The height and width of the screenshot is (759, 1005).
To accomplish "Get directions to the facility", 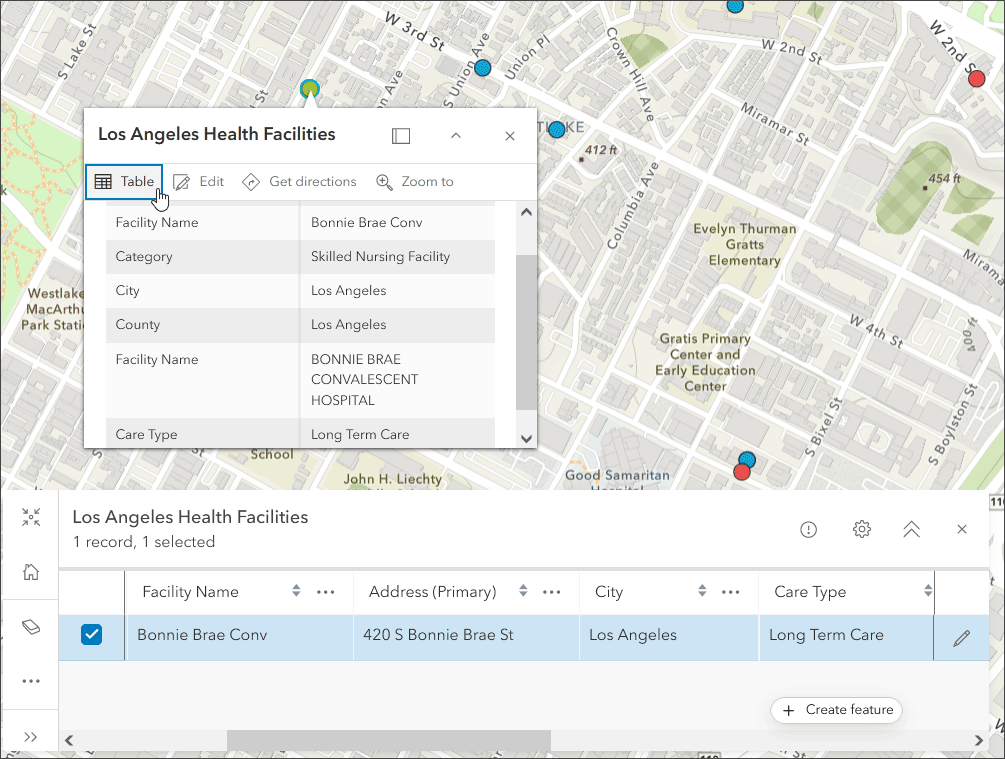I will coord(299,182).
